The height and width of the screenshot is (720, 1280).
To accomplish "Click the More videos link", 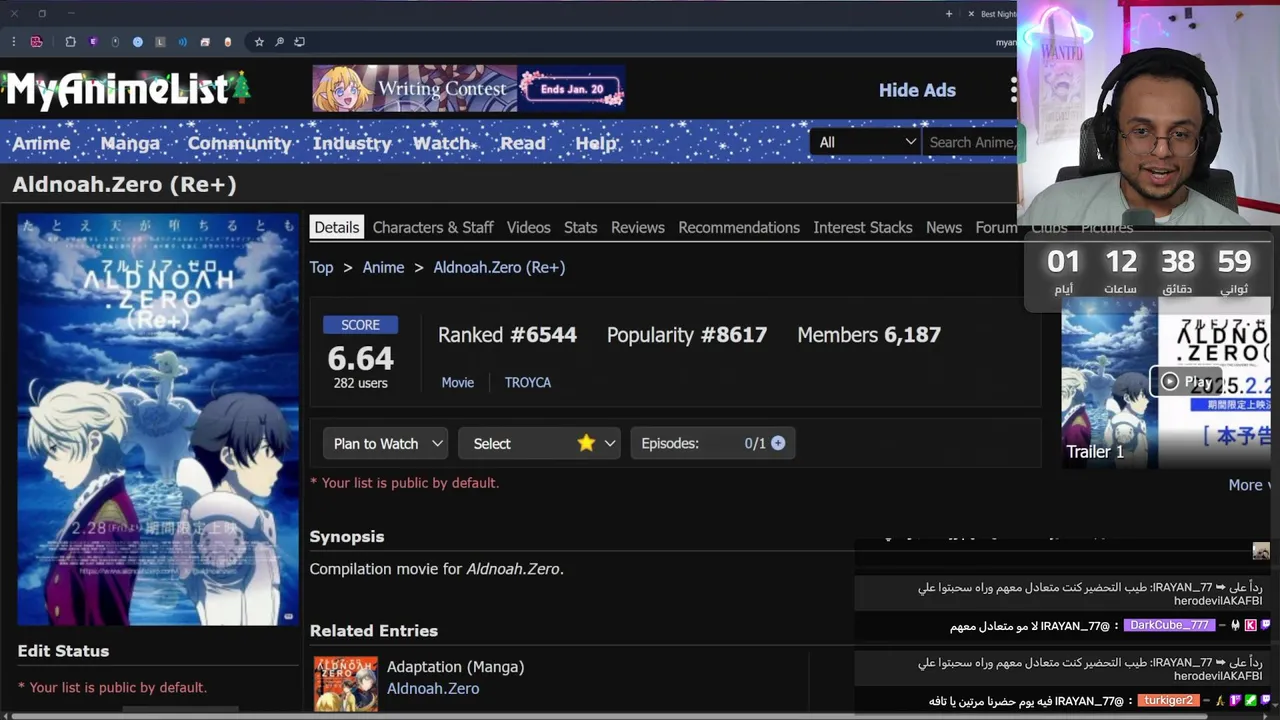I will coord(1248,484).
